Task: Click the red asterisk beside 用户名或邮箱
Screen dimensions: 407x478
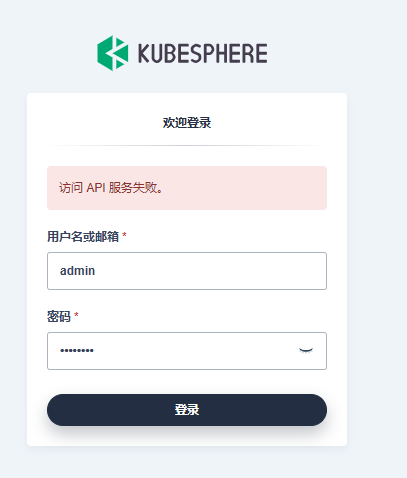Action: pos(124,235)
